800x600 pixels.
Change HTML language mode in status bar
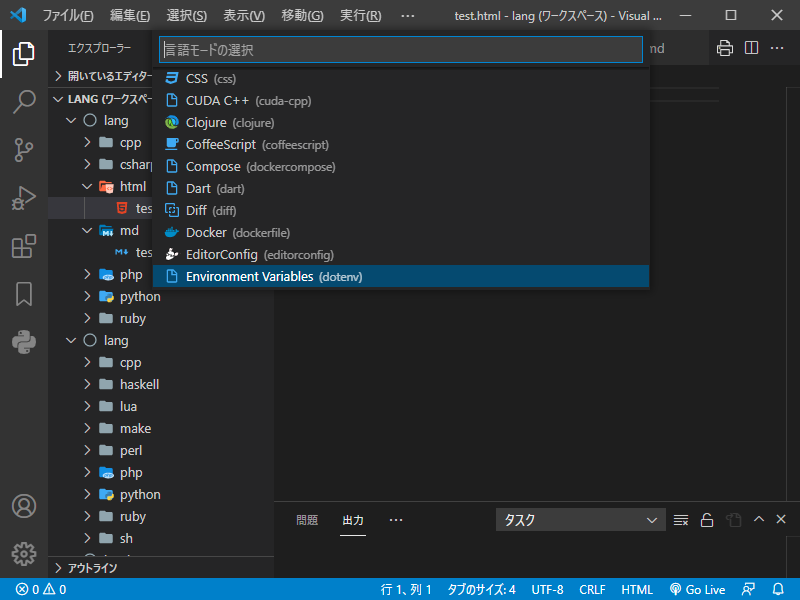(636, 589)
